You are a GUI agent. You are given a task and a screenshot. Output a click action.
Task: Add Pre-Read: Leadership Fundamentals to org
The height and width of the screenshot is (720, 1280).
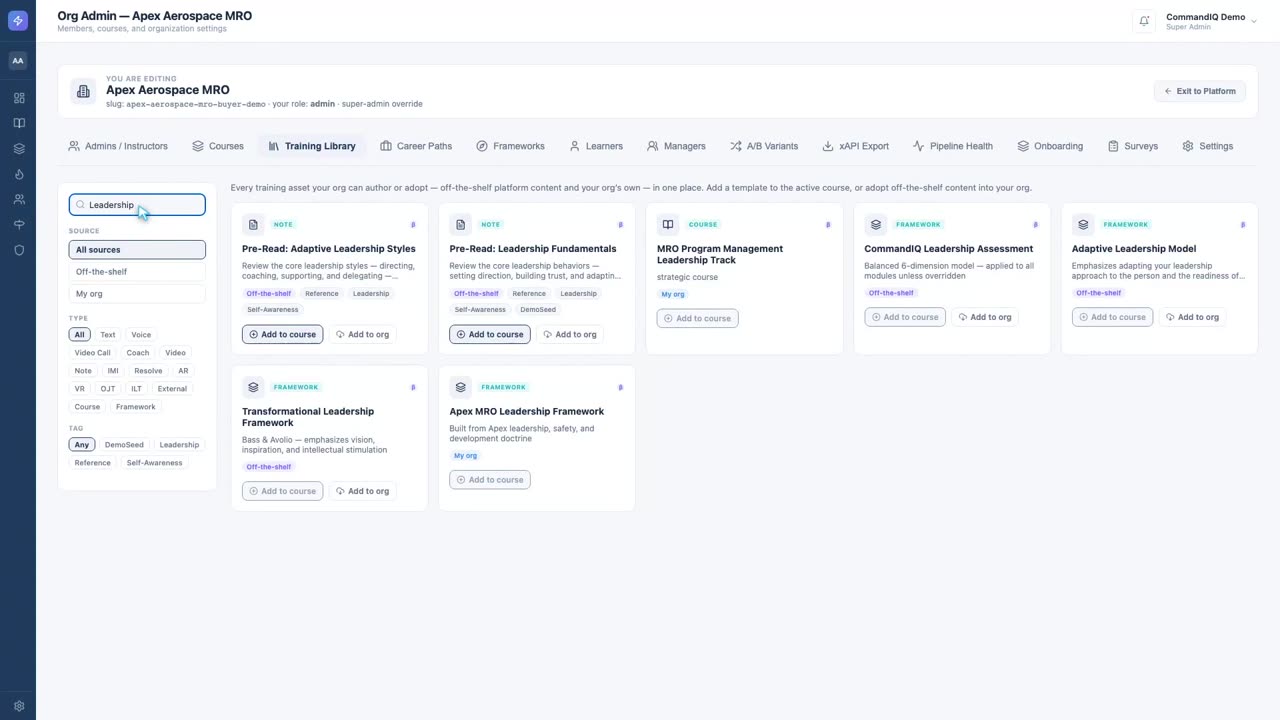click(x=569, y=334)
